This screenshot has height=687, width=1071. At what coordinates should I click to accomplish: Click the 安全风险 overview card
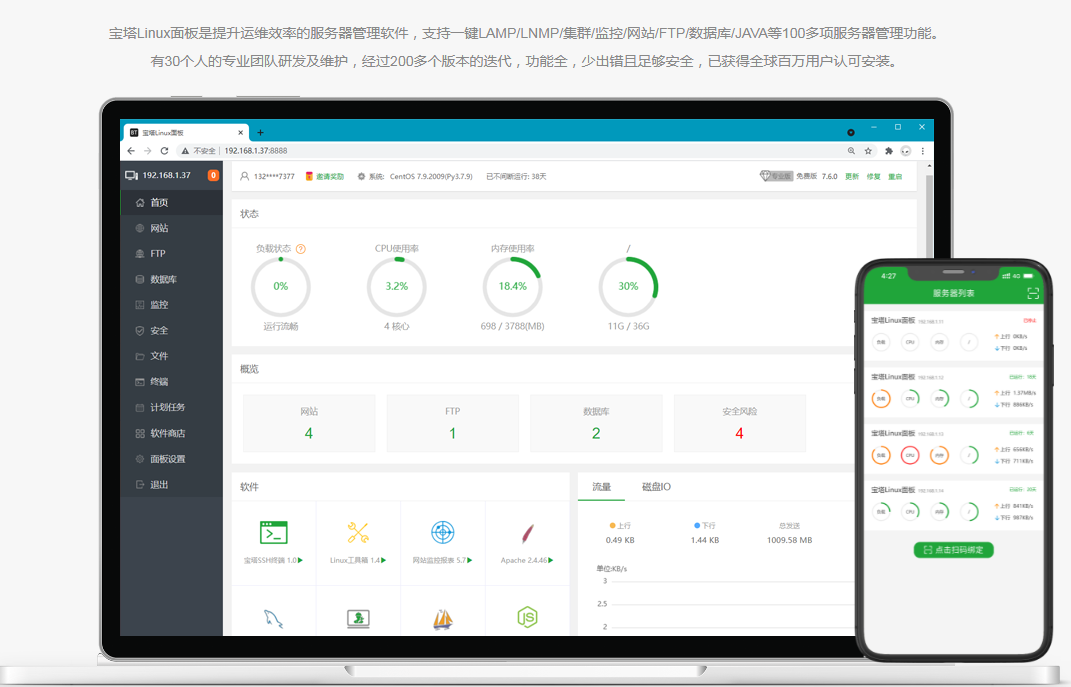(x=739, y=423)
